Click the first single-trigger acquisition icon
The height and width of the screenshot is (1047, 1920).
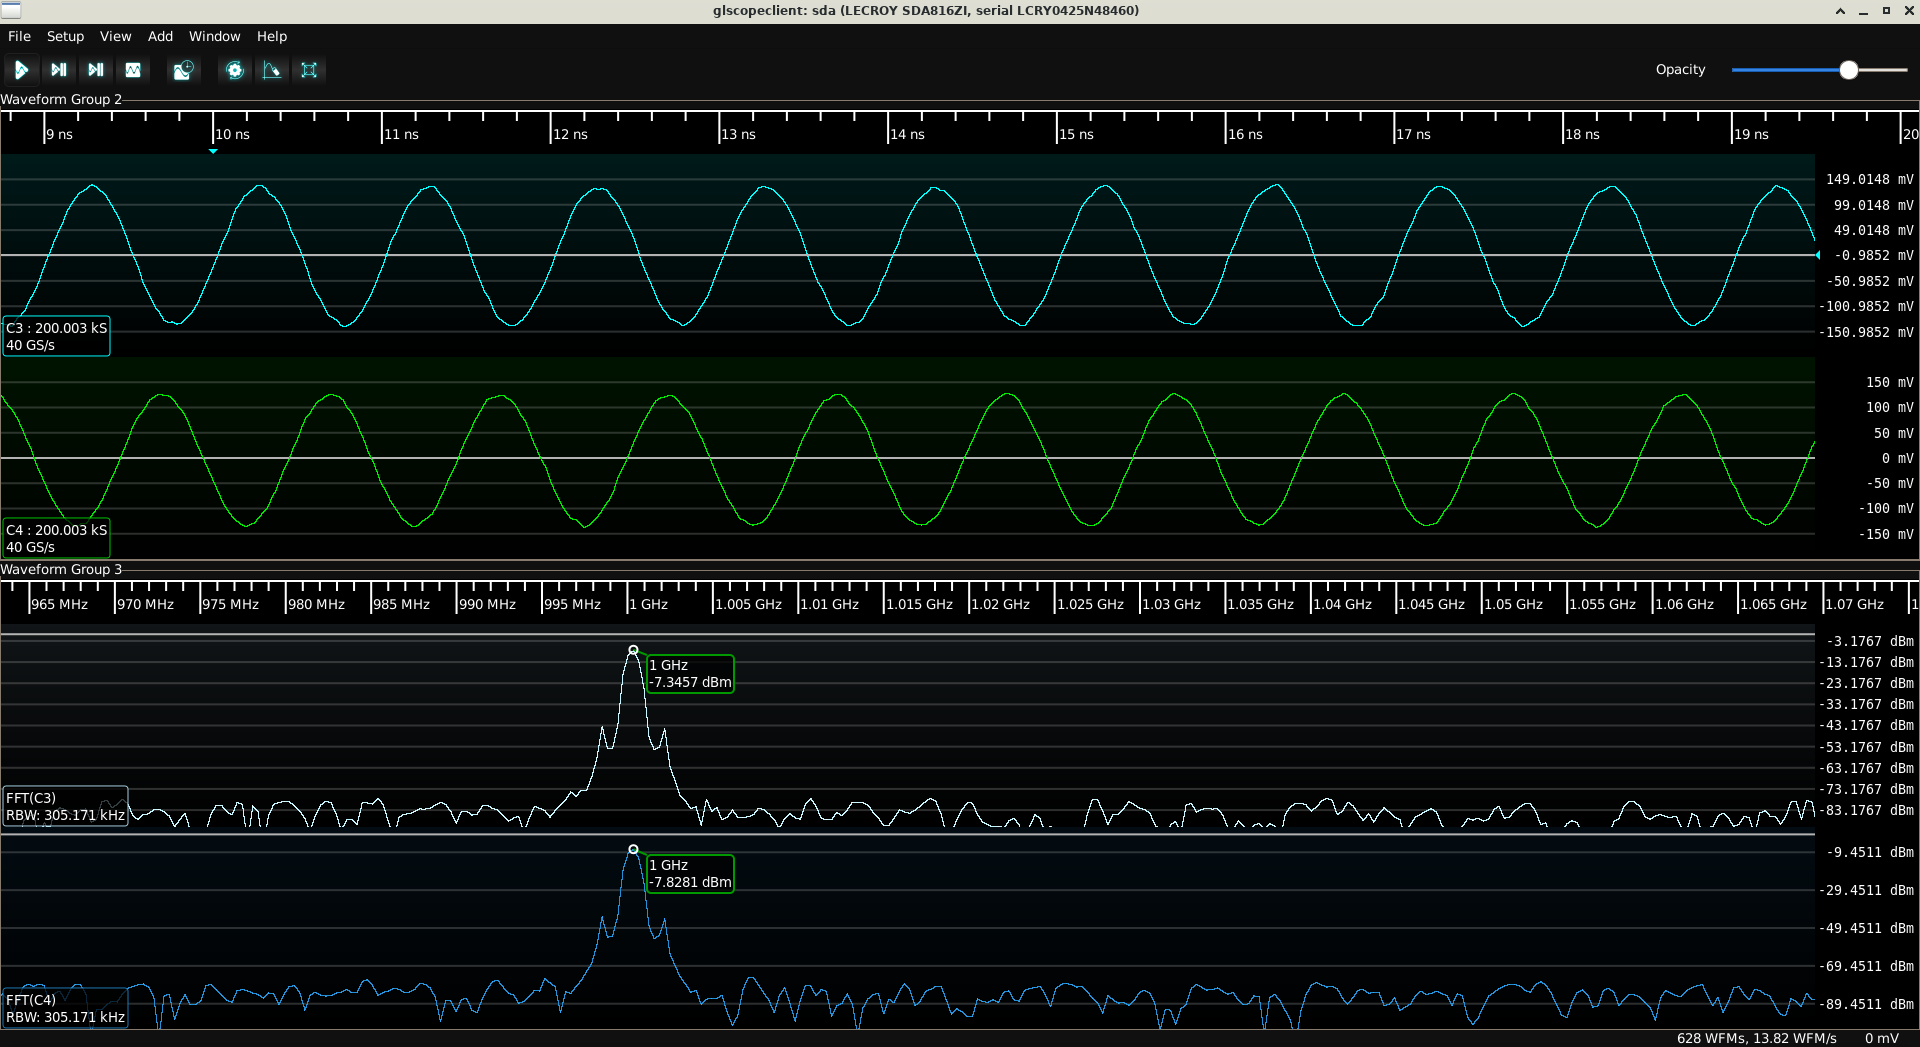click(x=58, y=70)
